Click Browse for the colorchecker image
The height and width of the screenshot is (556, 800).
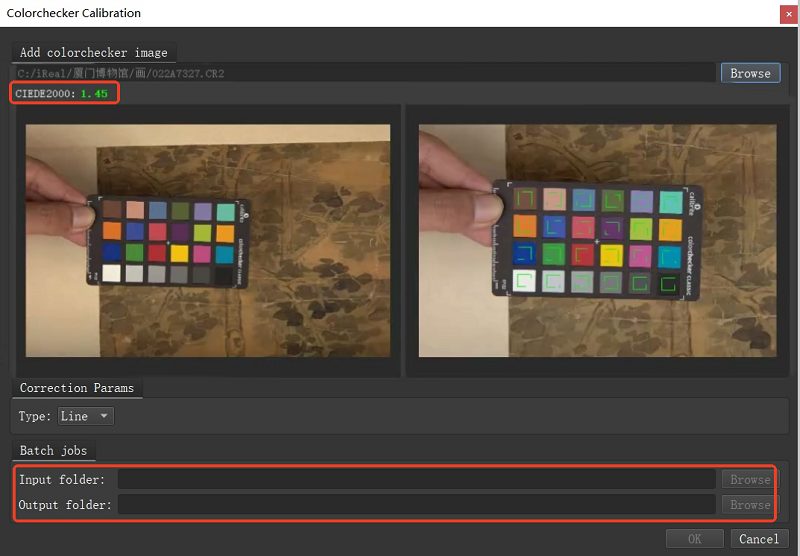click(750, 73)
